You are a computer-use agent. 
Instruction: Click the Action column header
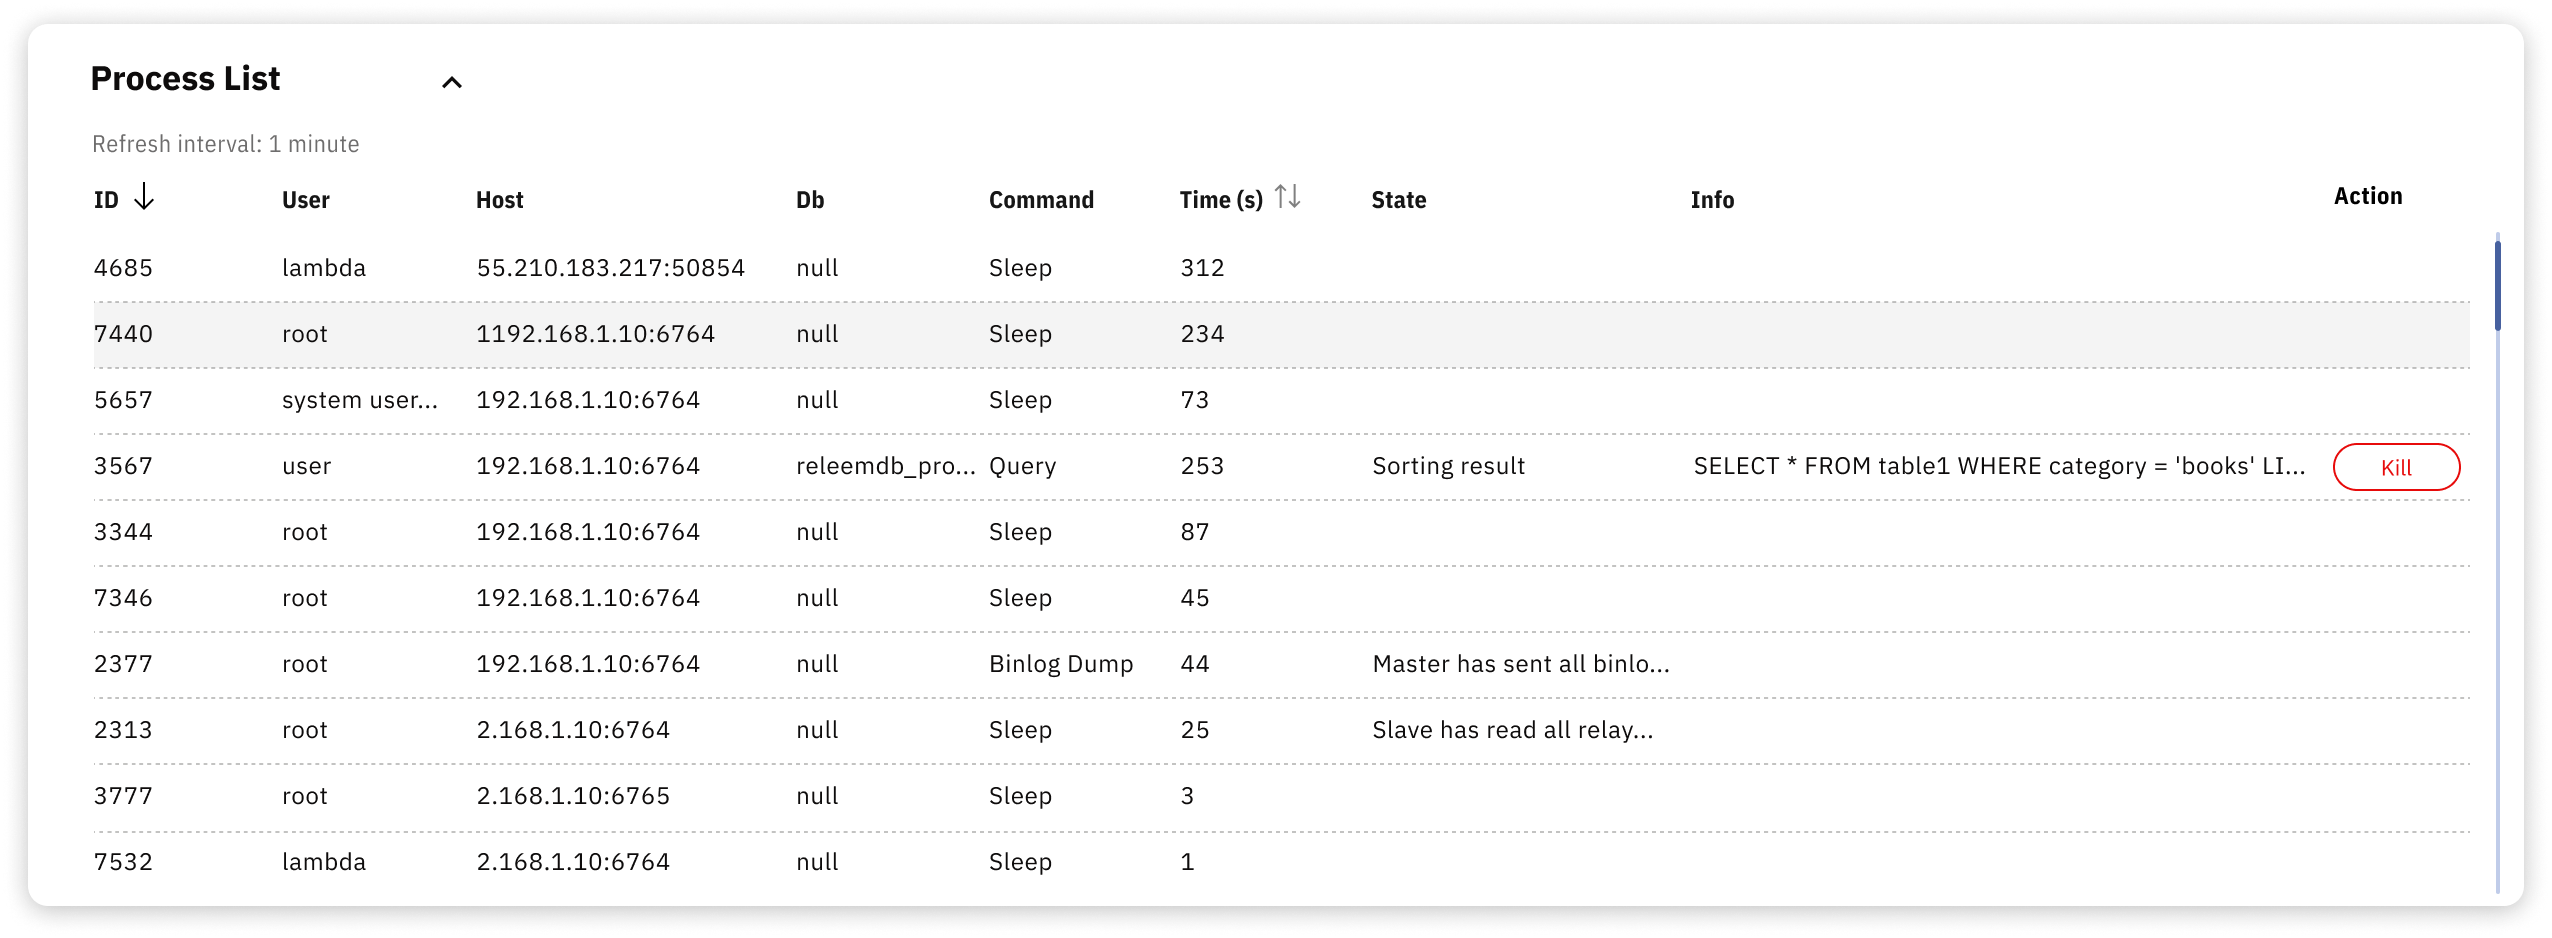2367,195
